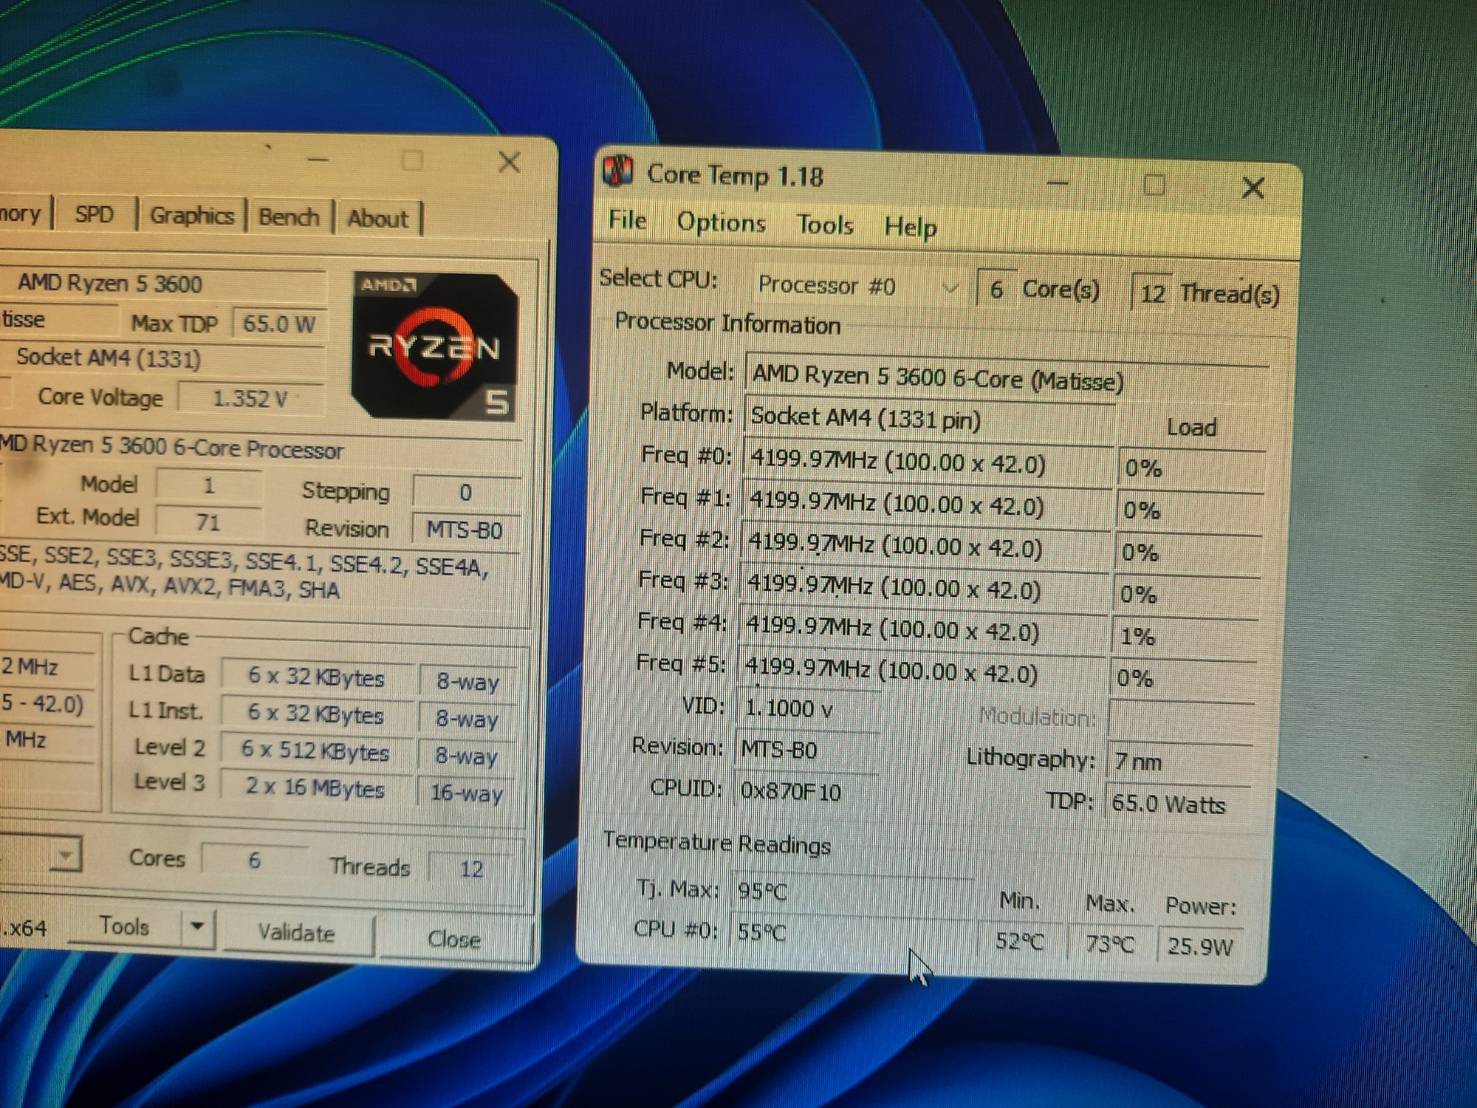Click the Core Temp app icon in title bar
This screenshot has height=1108, width=1477.
pyautogui.click(x=619, y=171)
